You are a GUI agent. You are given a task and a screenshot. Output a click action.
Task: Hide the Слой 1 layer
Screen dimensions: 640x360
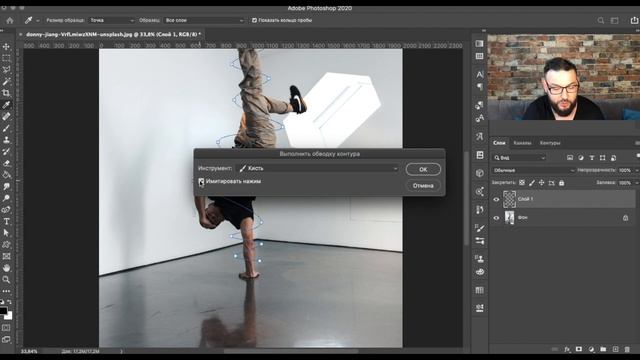click(496, 199)
